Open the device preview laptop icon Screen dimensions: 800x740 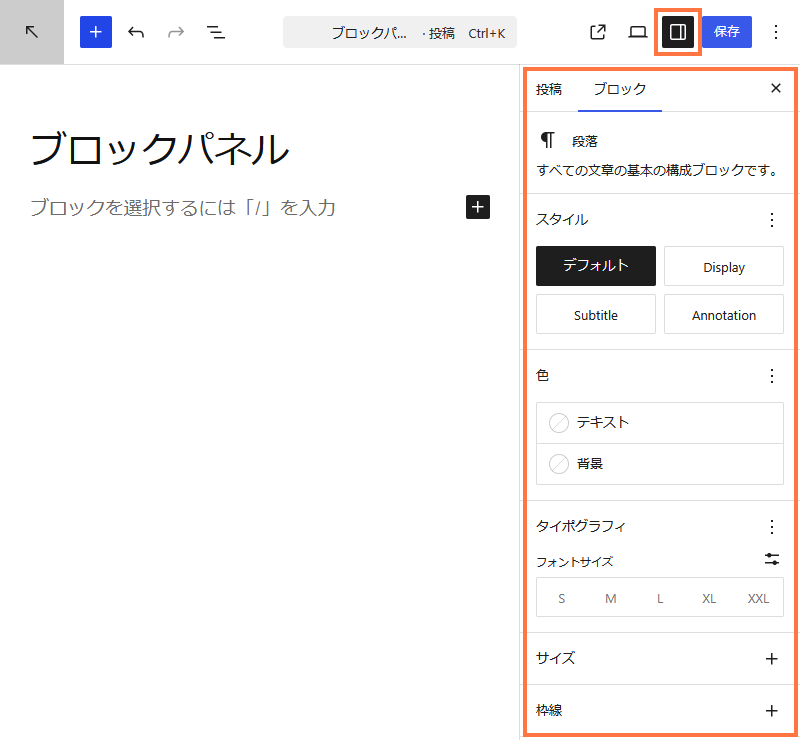pyautogui.click(x=637, y=32)
